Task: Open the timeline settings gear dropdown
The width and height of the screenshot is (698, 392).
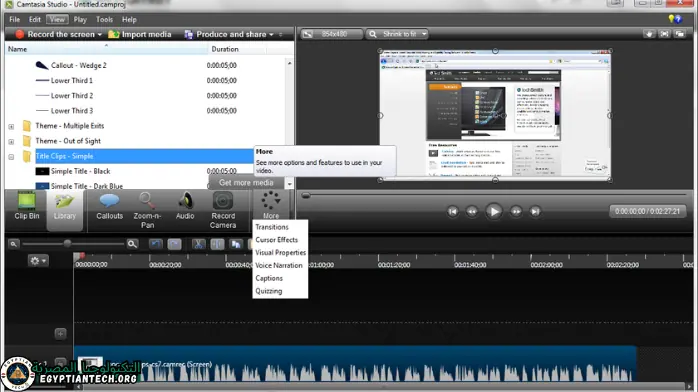Action: click(37, 261)
